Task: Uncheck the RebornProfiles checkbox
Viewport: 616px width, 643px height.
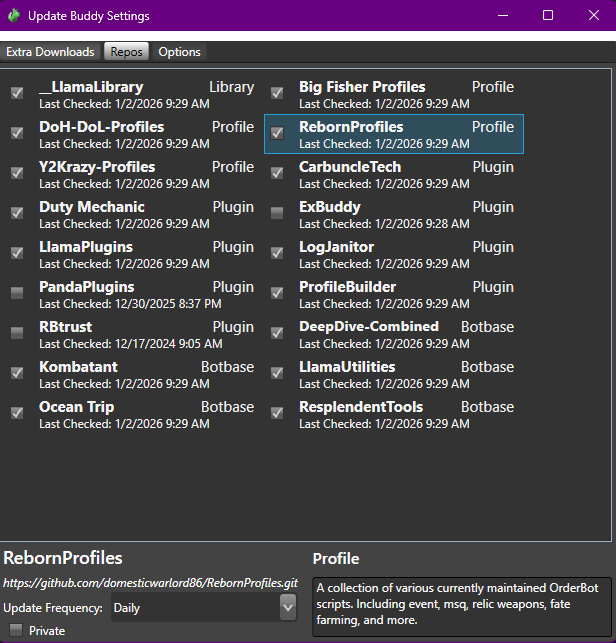Action: pyautogui.click(x=277, y=133)
